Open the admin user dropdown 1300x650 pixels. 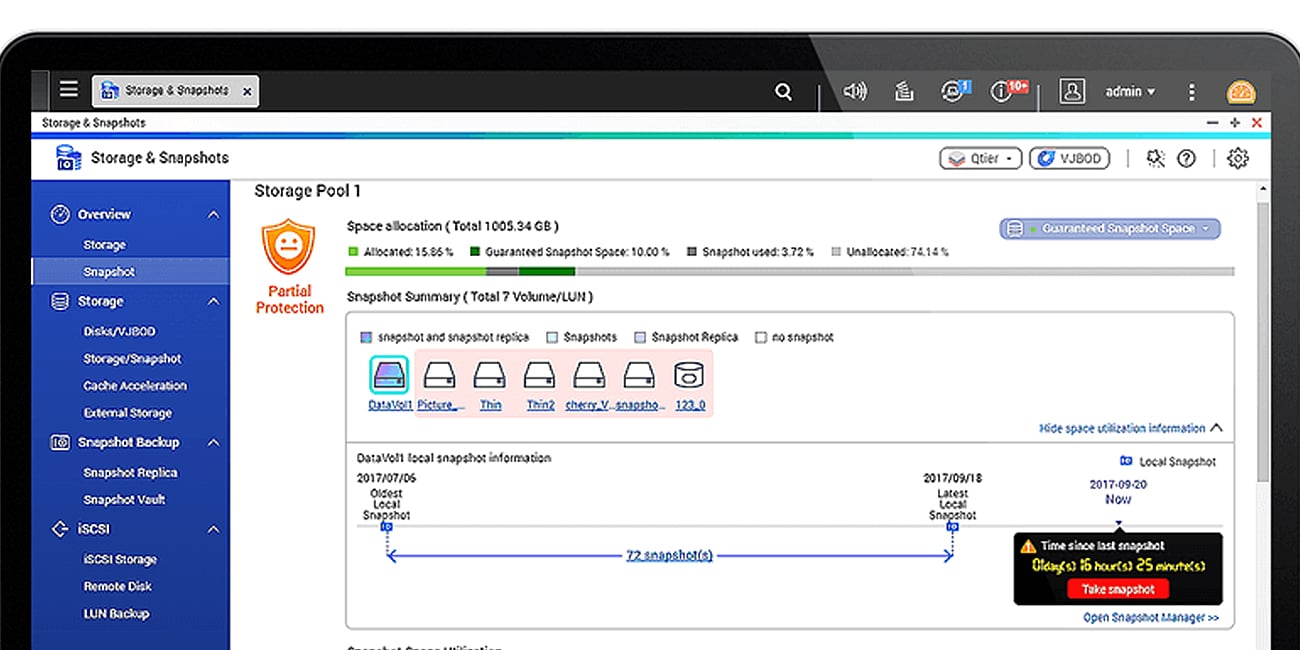[1130, 91]
